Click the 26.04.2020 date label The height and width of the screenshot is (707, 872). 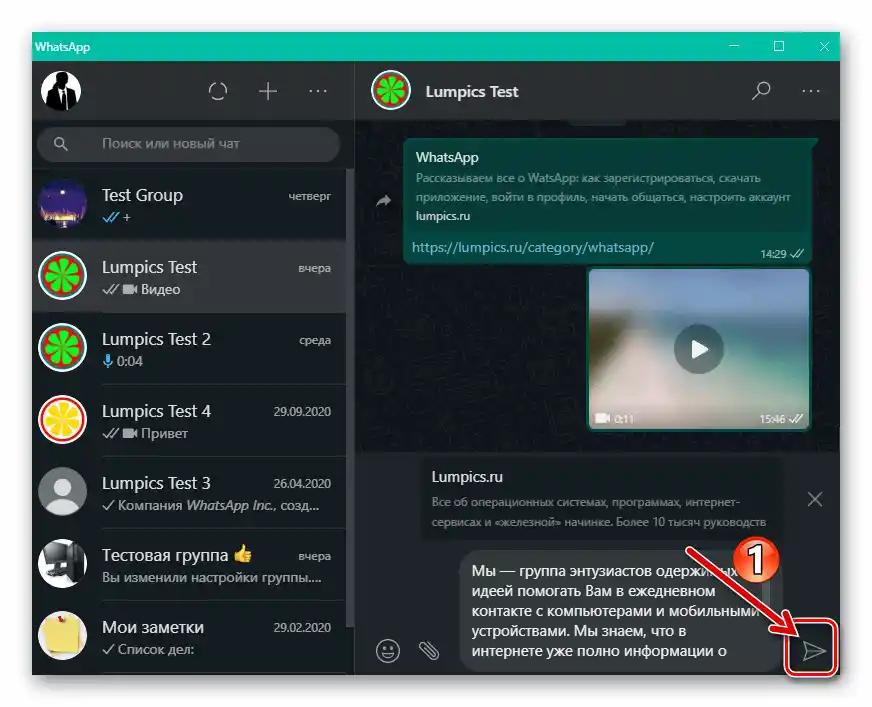[302, 483]
